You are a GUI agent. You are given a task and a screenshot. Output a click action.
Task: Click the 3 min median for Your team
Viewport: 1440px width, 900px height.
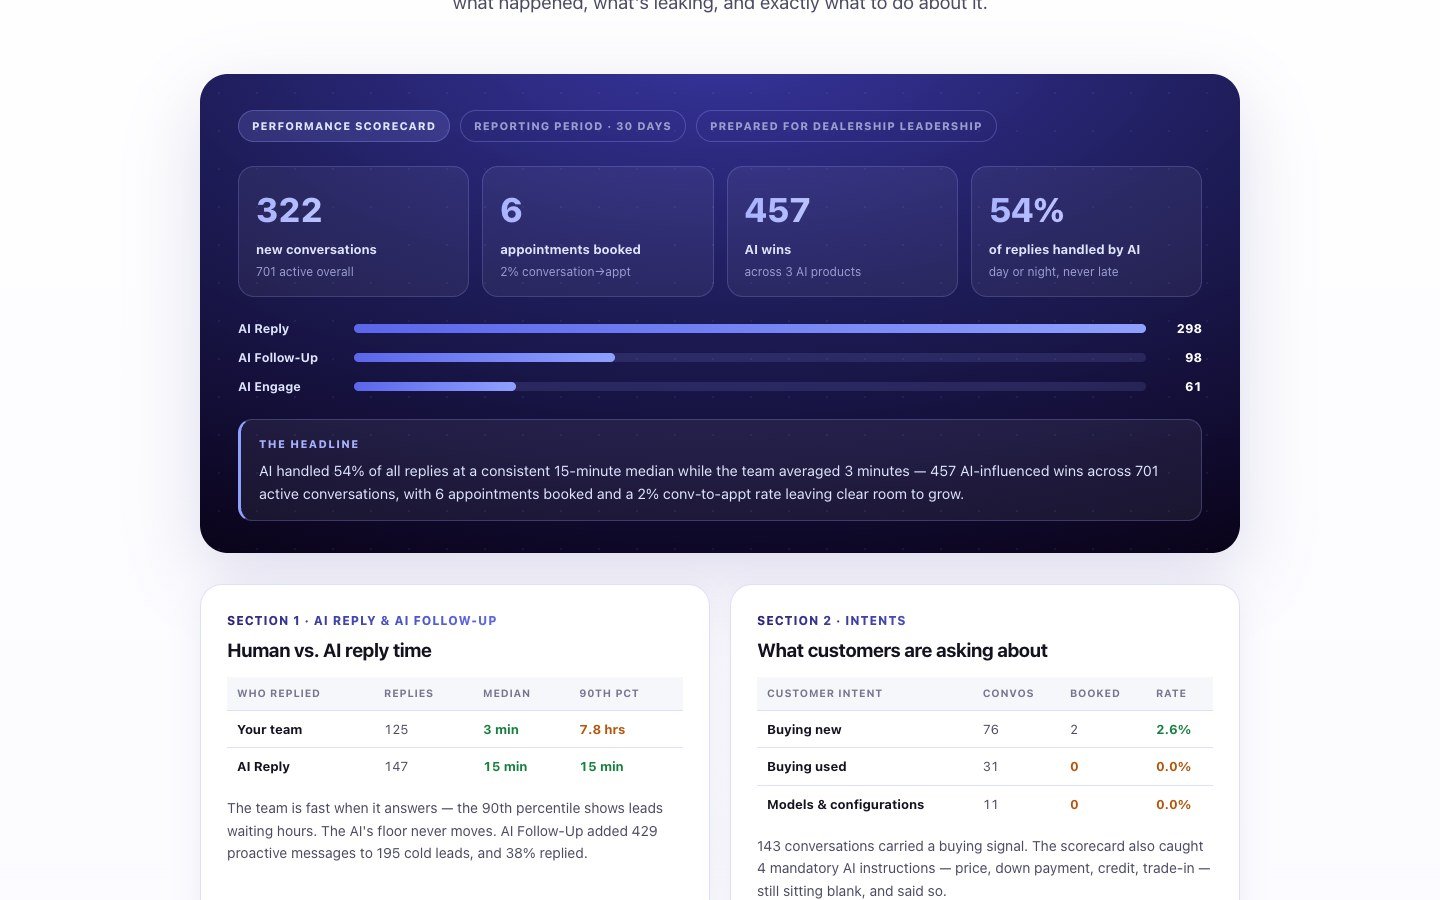pyautogui.click(x=501, y=730)
